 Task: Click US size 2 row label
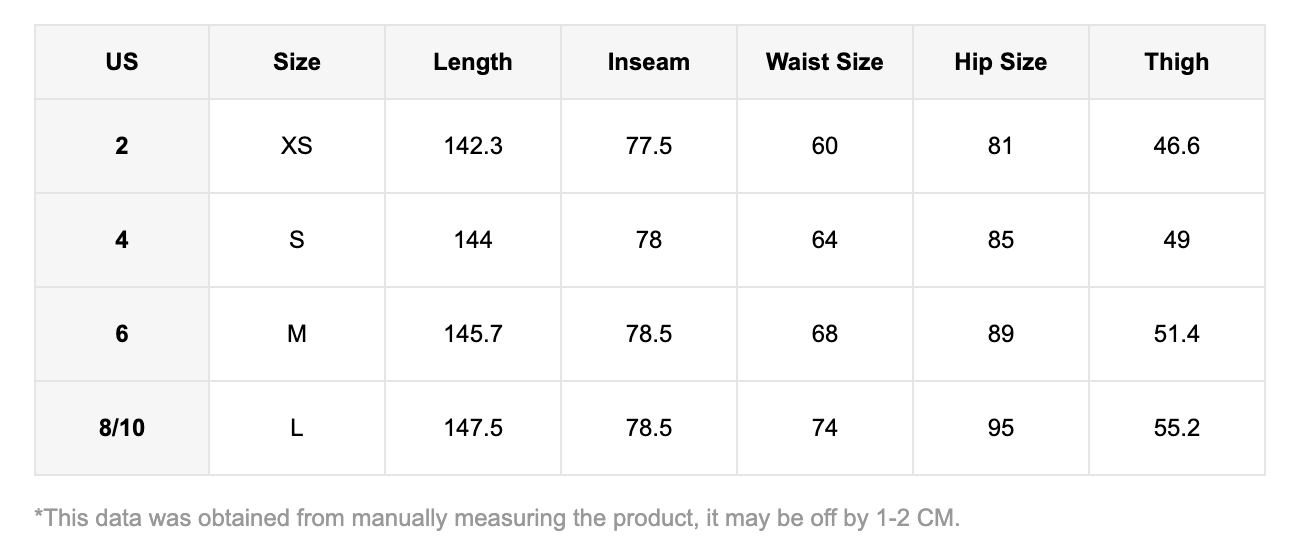pyautogui.click(x=122, y=146)
